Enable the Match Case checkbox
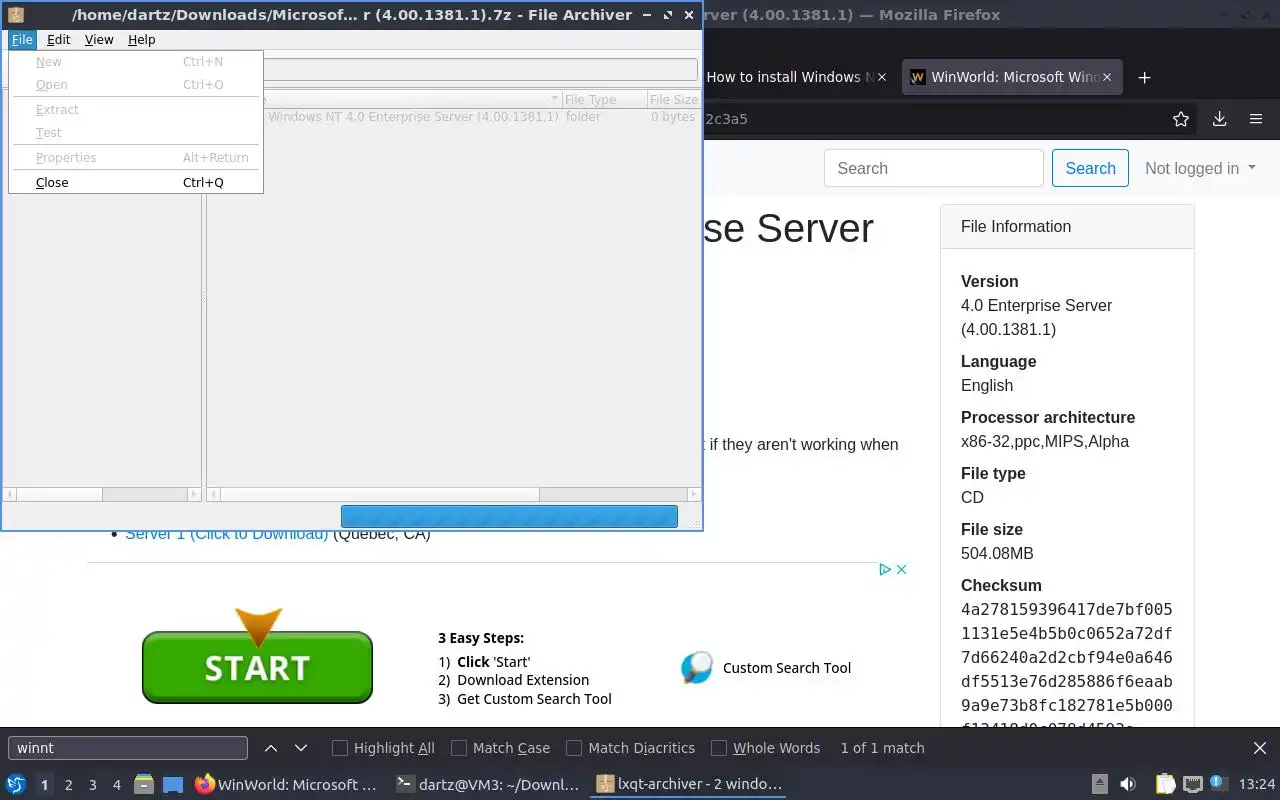Screen dimensions: 1280x800 point(459,748)
